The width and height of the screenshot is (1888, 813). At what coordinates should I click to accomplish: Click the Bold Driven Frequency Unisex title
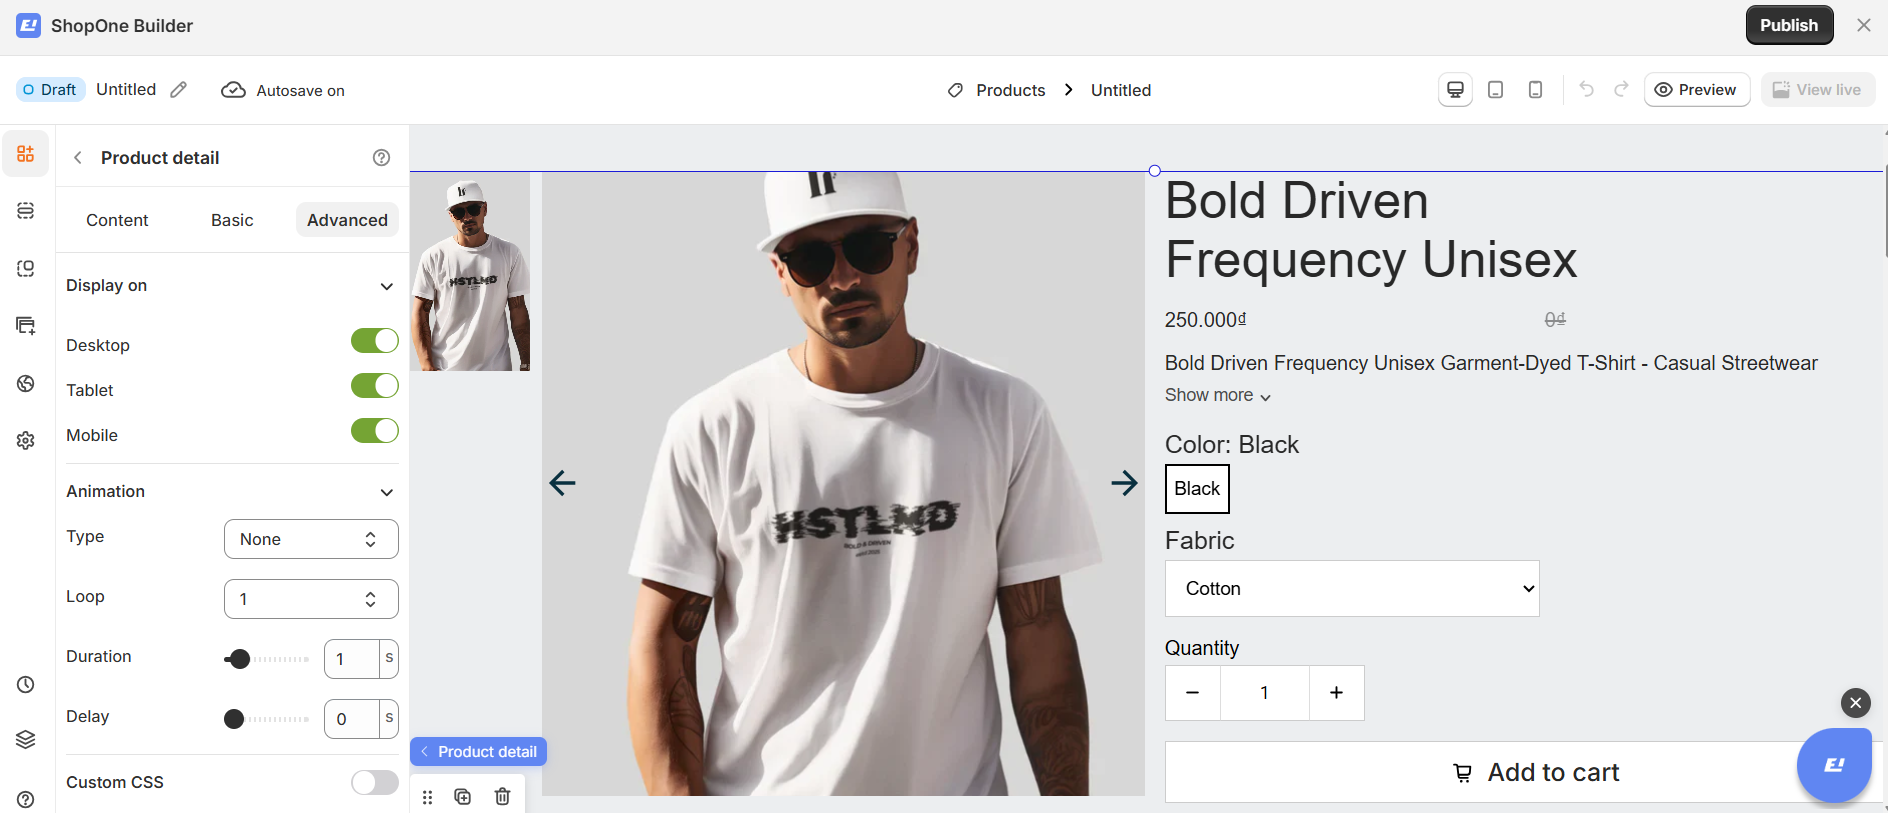coord(1371,230)
